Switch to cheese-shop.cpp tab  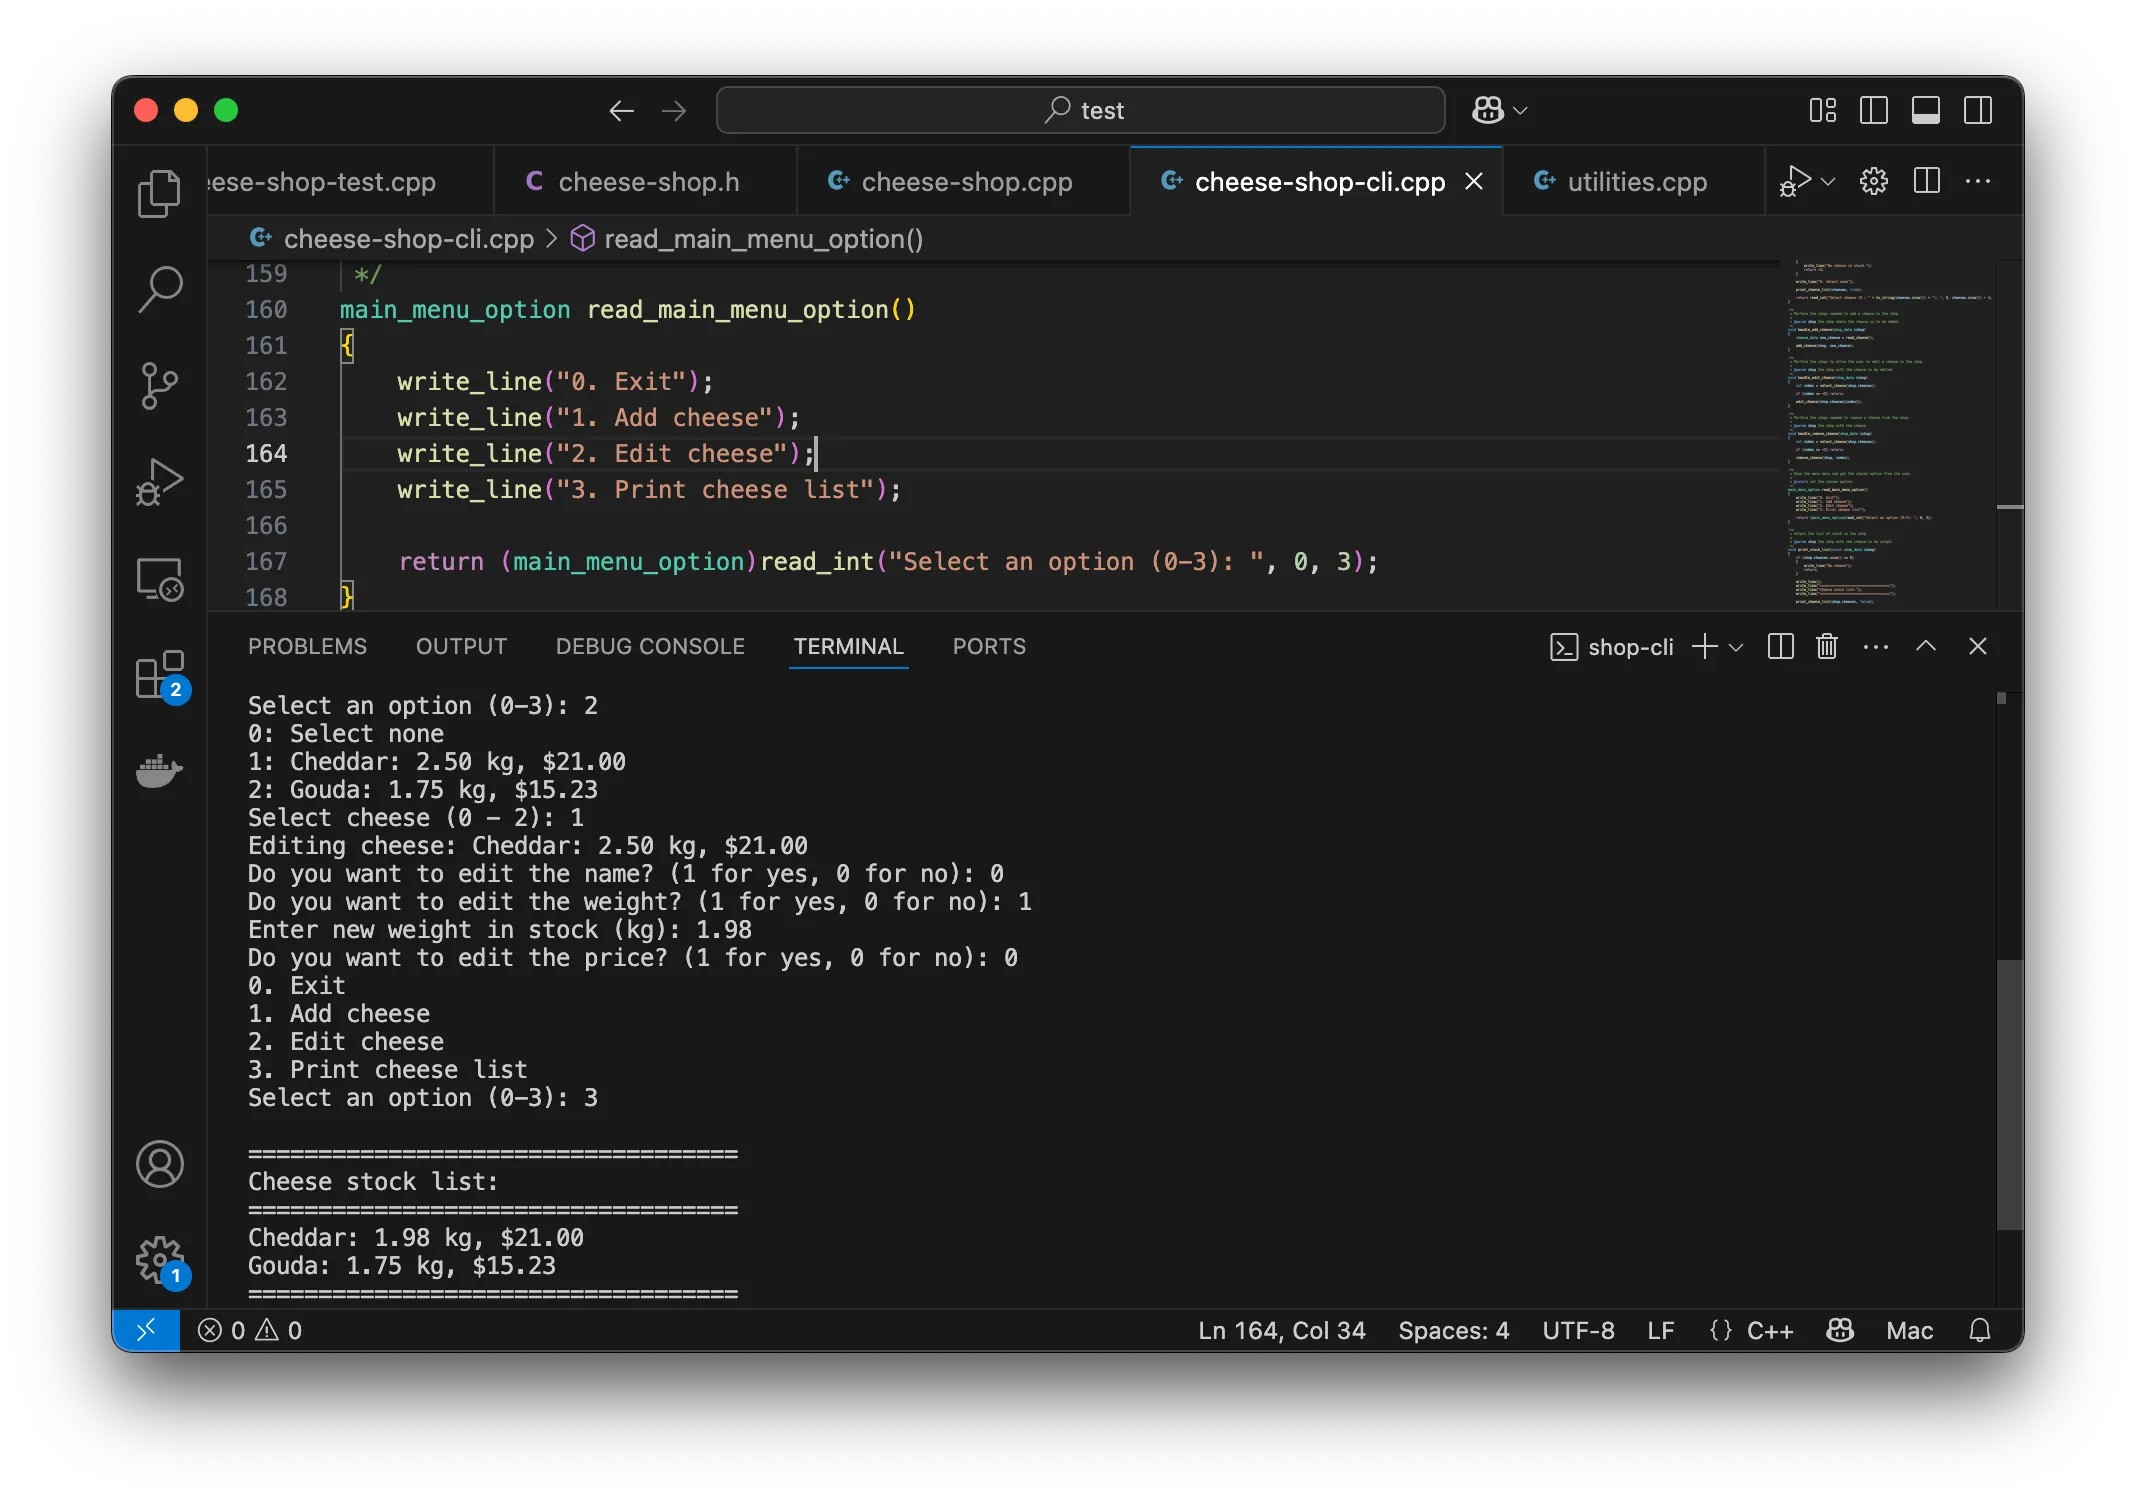click(963, 182)
